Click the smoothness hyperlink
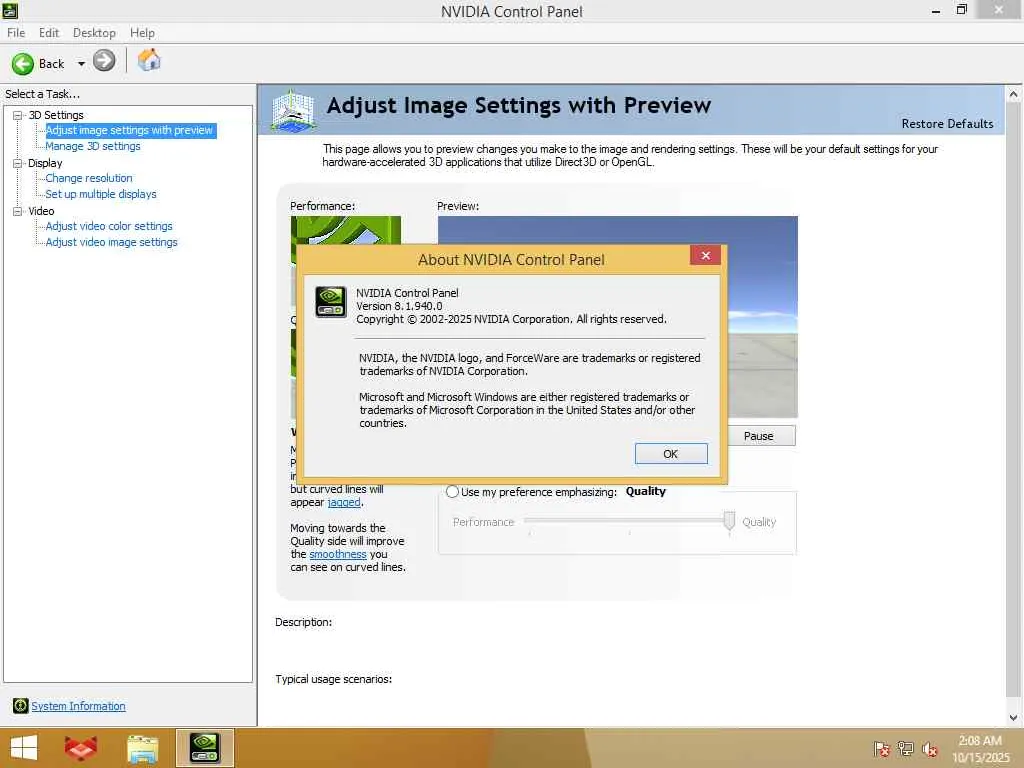Image resolution: width=1024 pixels, height=768 pixels. coord(338,554)
